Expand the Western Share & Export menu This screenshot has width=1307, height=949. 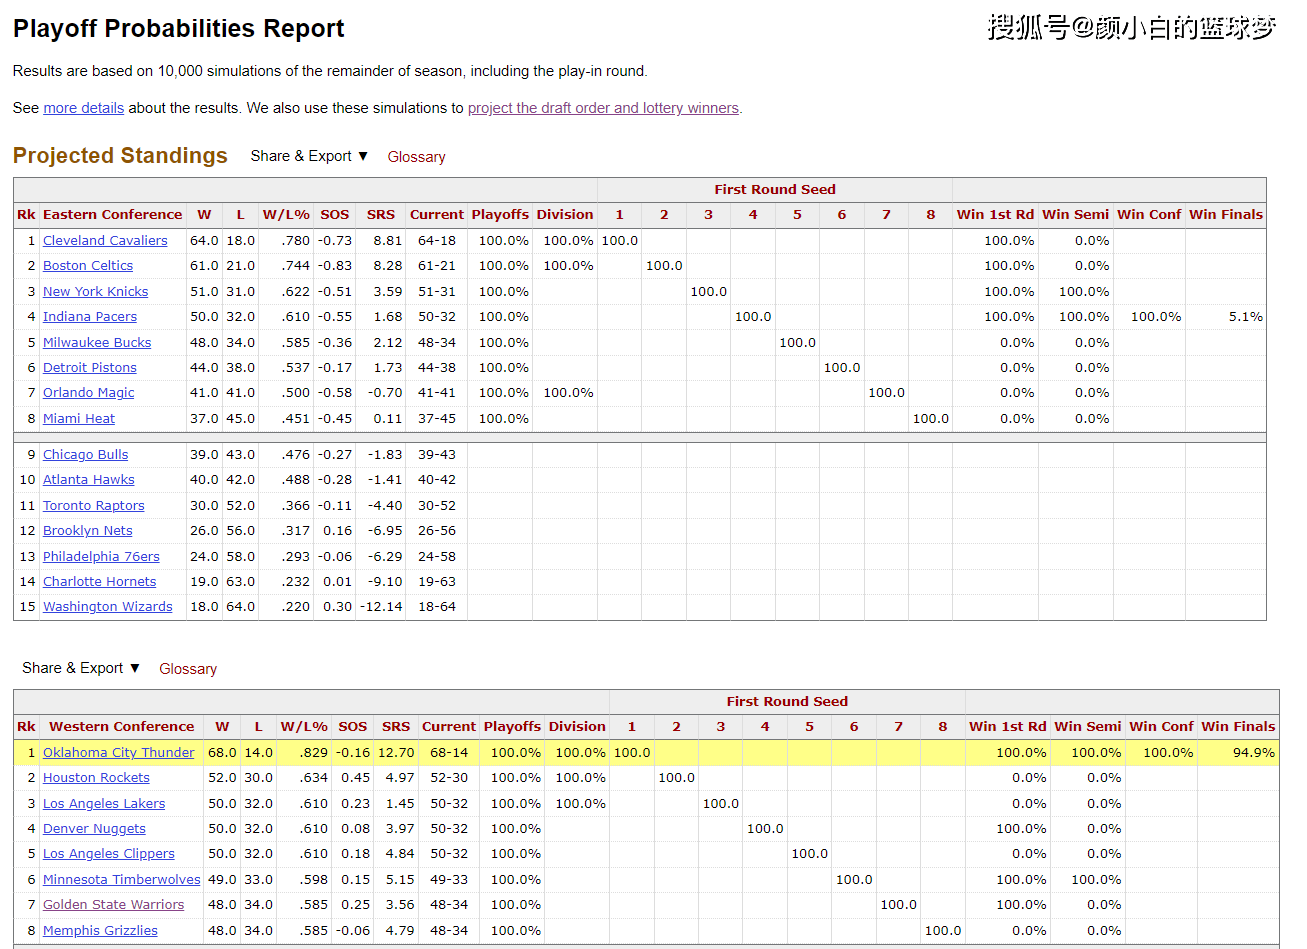point(81,668)
